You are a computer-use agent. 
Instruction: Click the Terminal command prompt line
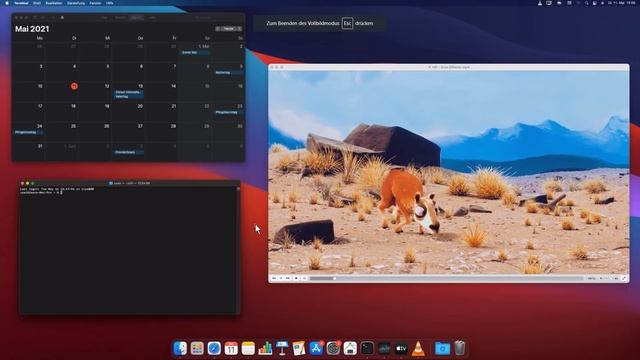[x=41, y=192]
